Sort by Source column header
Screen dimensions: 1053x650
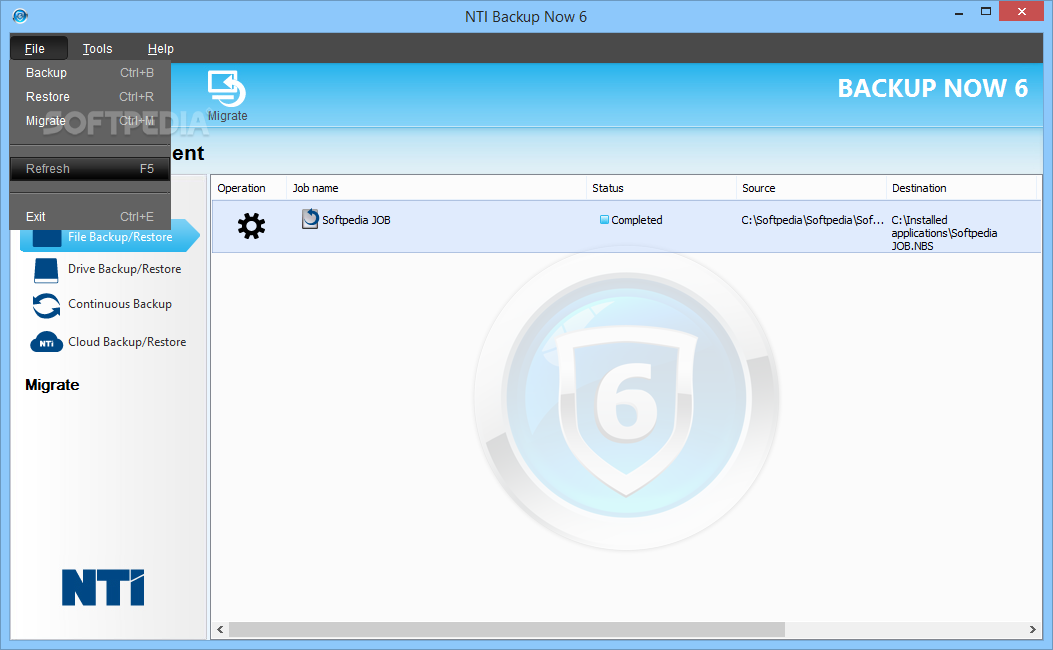[x=811, y=188]
